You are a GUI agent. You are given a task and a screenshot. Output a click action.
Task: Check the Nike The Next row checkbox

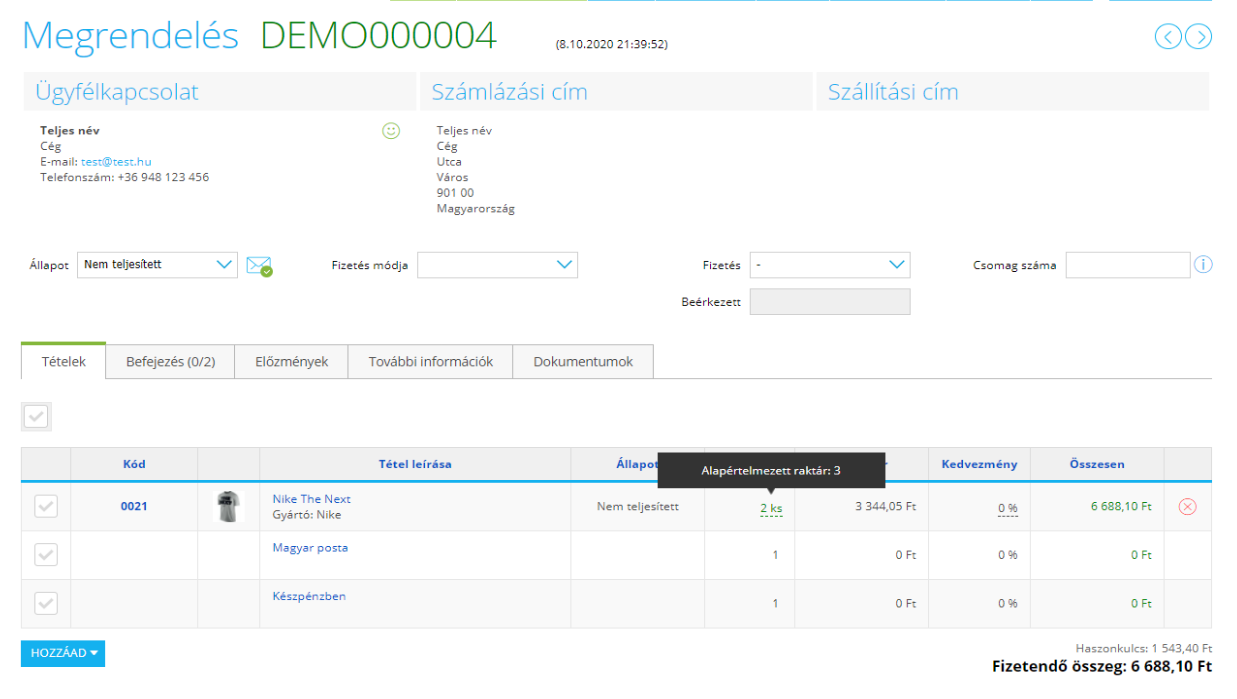click(46, 507)
